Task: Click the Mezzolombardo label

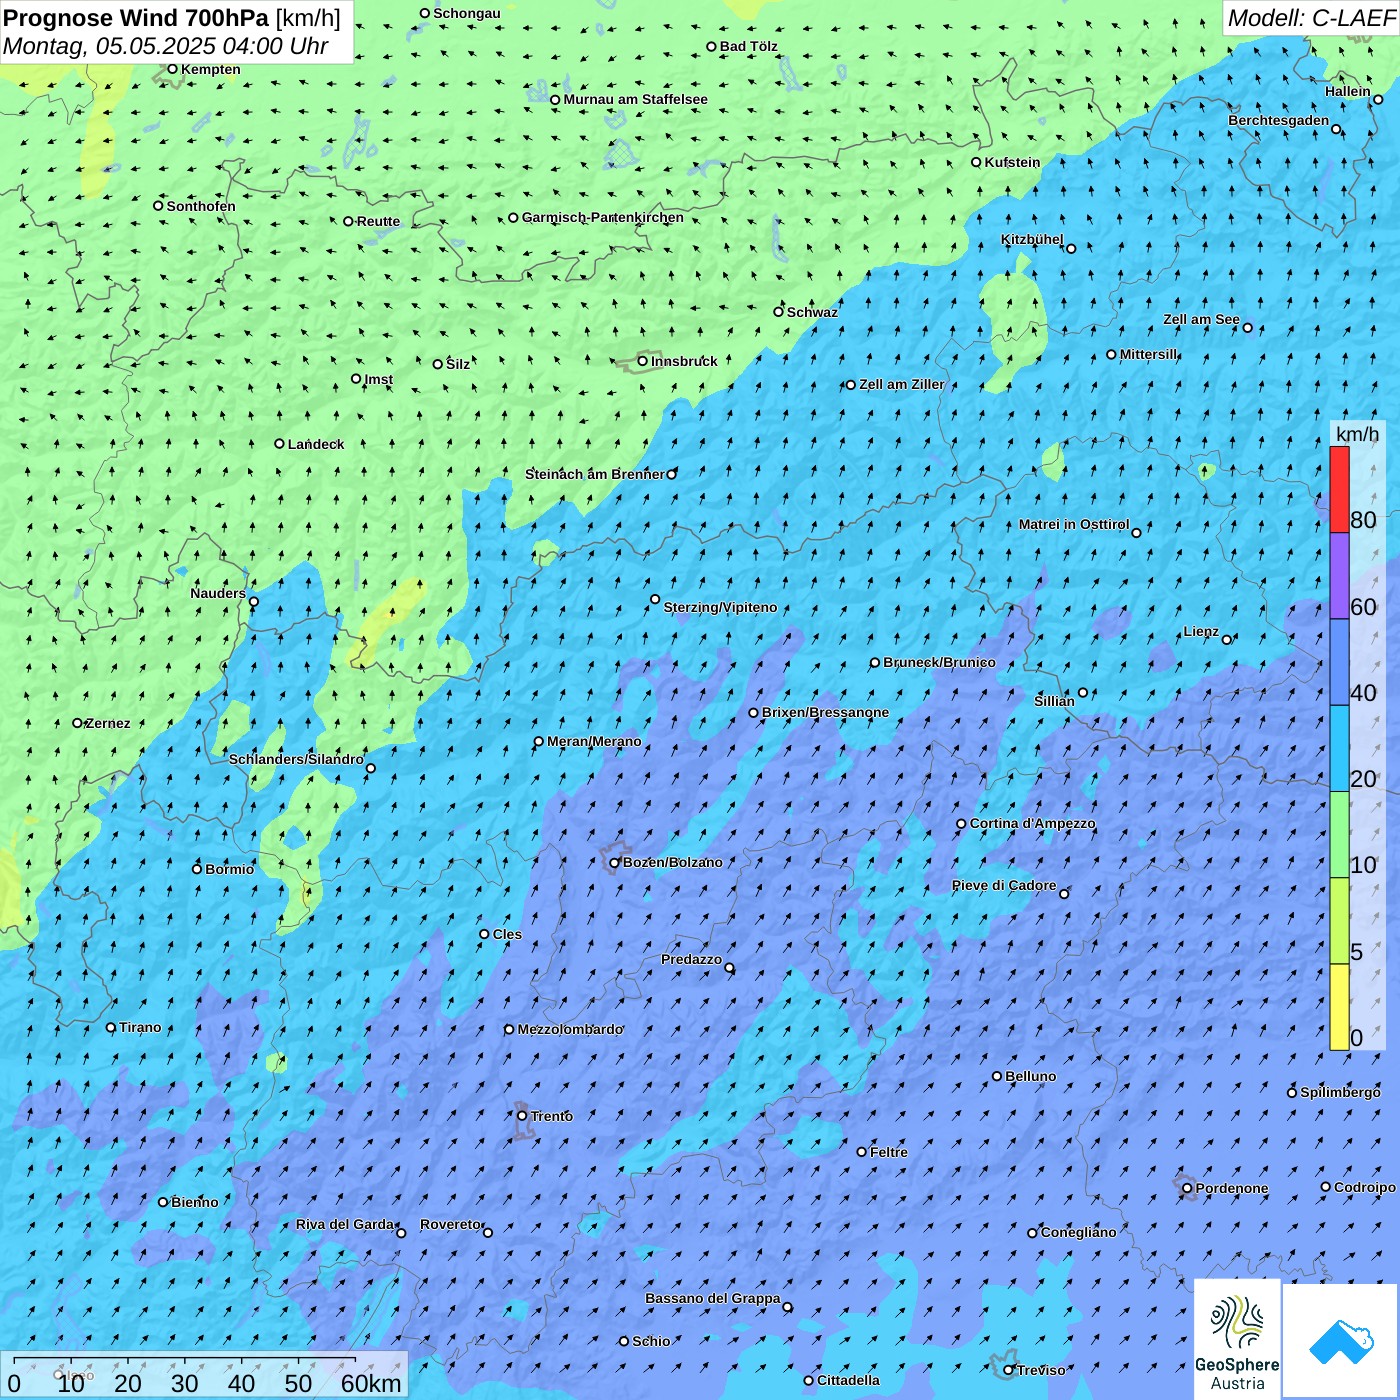Action: click(x=570, y=1029)
